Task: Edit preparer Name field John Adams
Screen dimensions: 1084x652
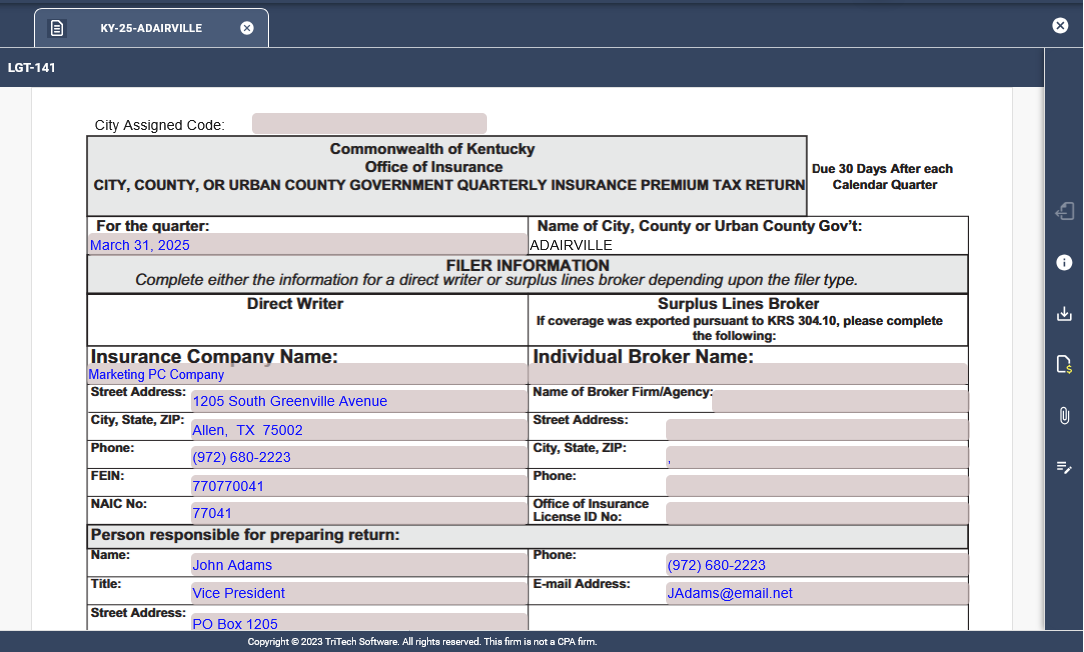Action: (359, 565)
